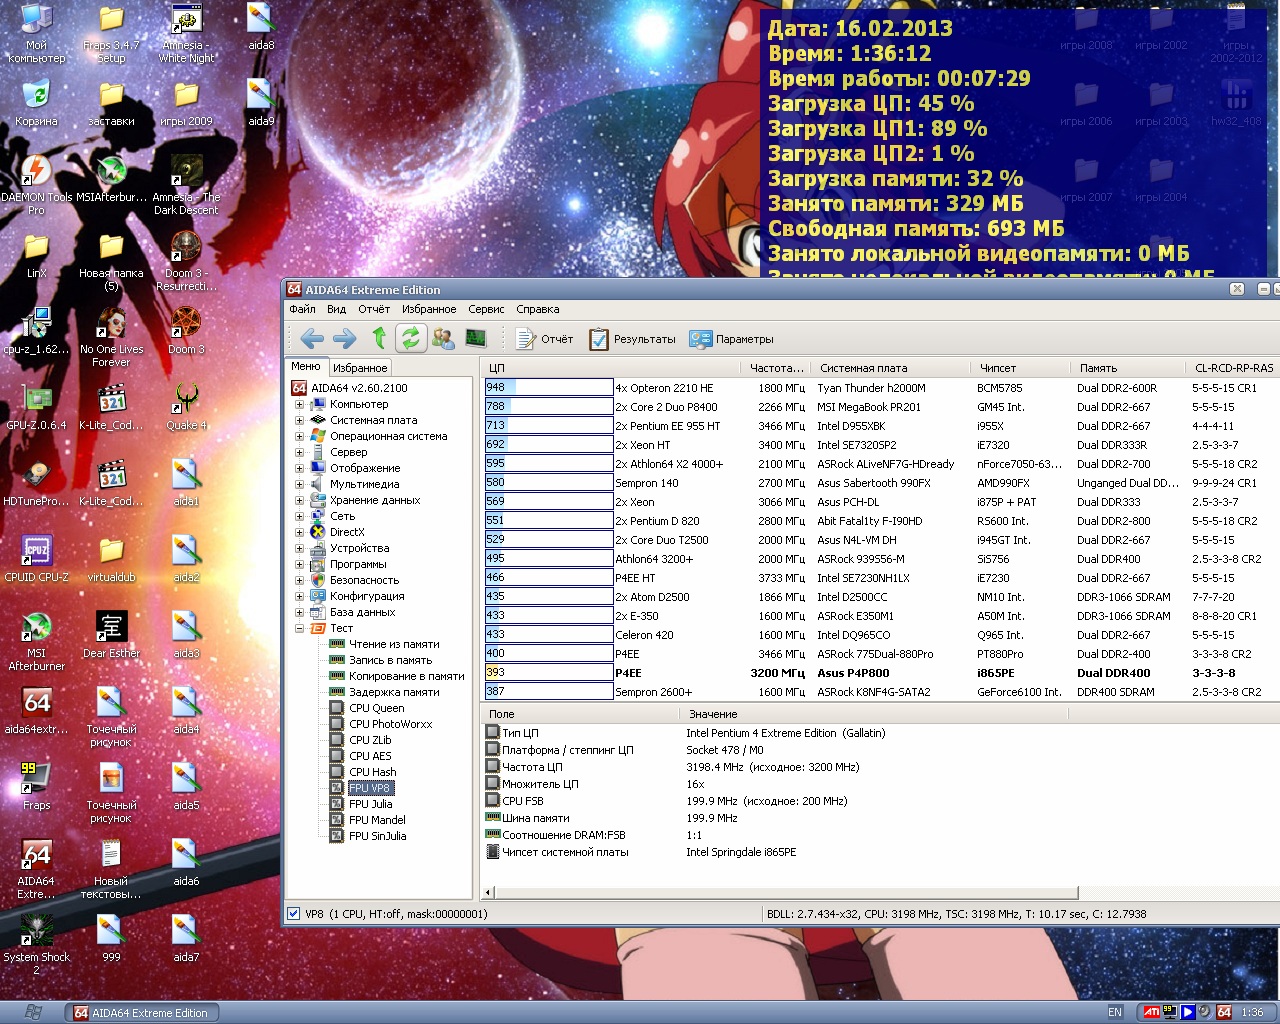The width and height of the screenshot is (1280, 1024).
Task: Select the MSIAfterburner desktop shortcut
Action: (x=111, y=180)
